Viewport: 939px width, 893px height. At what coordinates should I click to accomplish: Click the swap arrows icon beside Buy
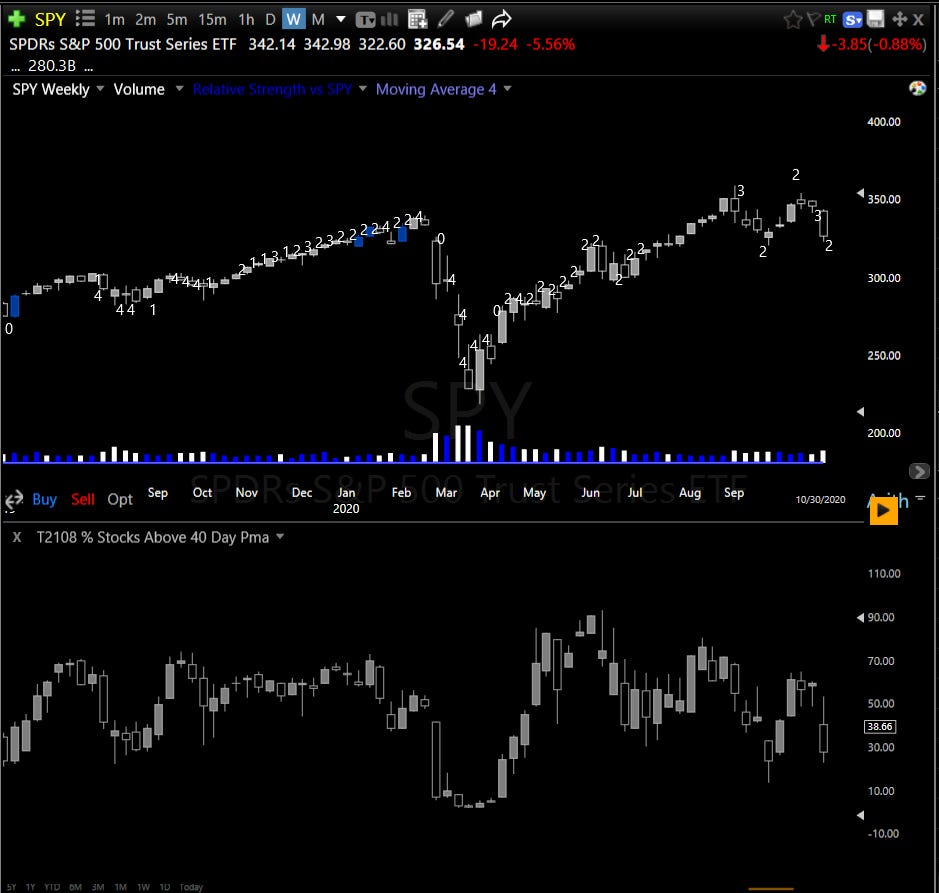14,499
